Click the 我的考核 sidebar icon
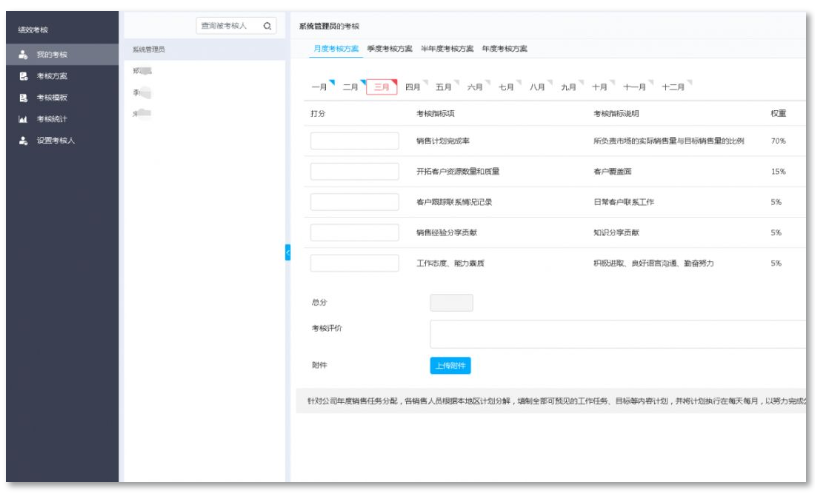The height and width of the screenshot is (495, 815). tap(23, 54)
